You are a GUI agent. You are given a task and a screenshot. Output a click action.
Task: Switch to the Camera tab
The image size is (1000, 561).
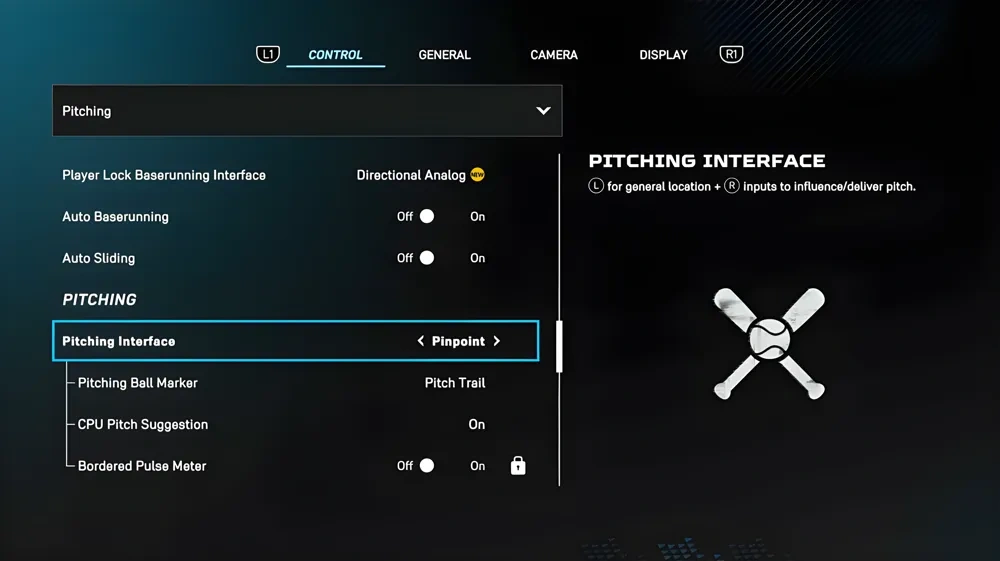click(554, 55)
